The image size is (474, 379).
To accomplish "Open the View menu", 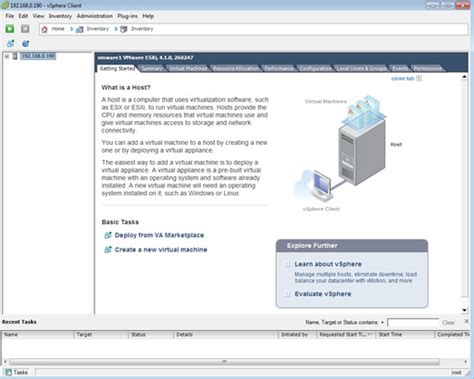I will 38,16.
